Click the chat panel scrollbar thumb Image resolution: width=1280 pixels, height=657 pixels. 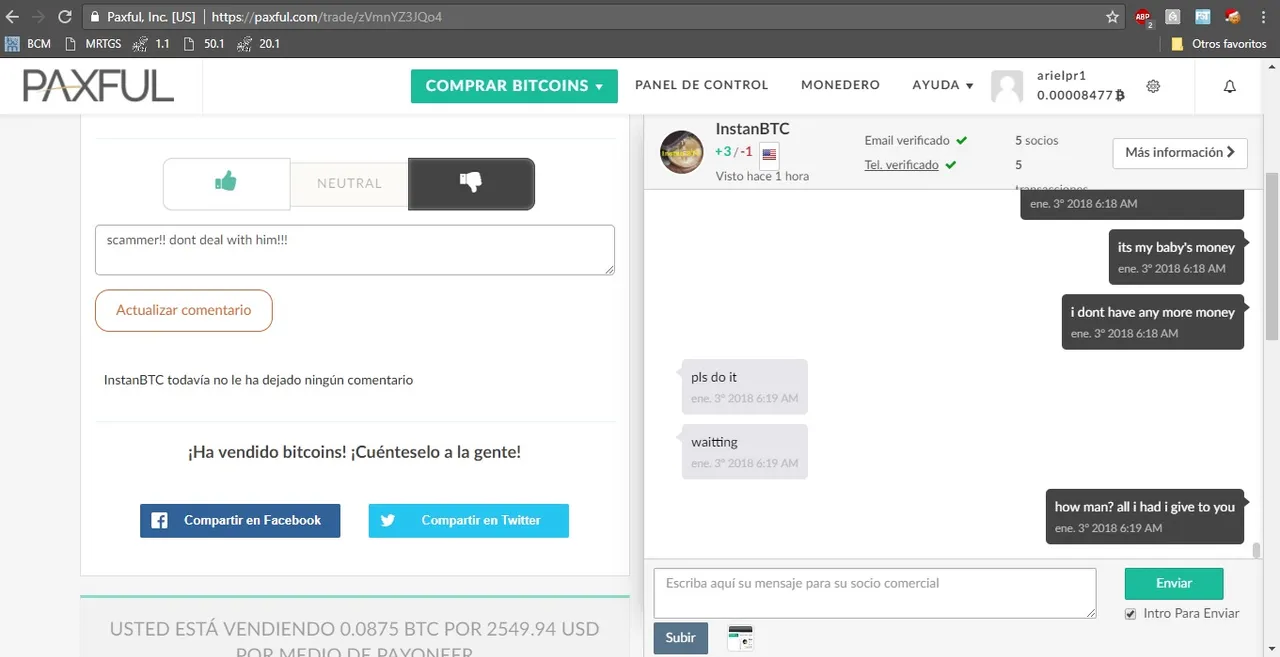1255,550
